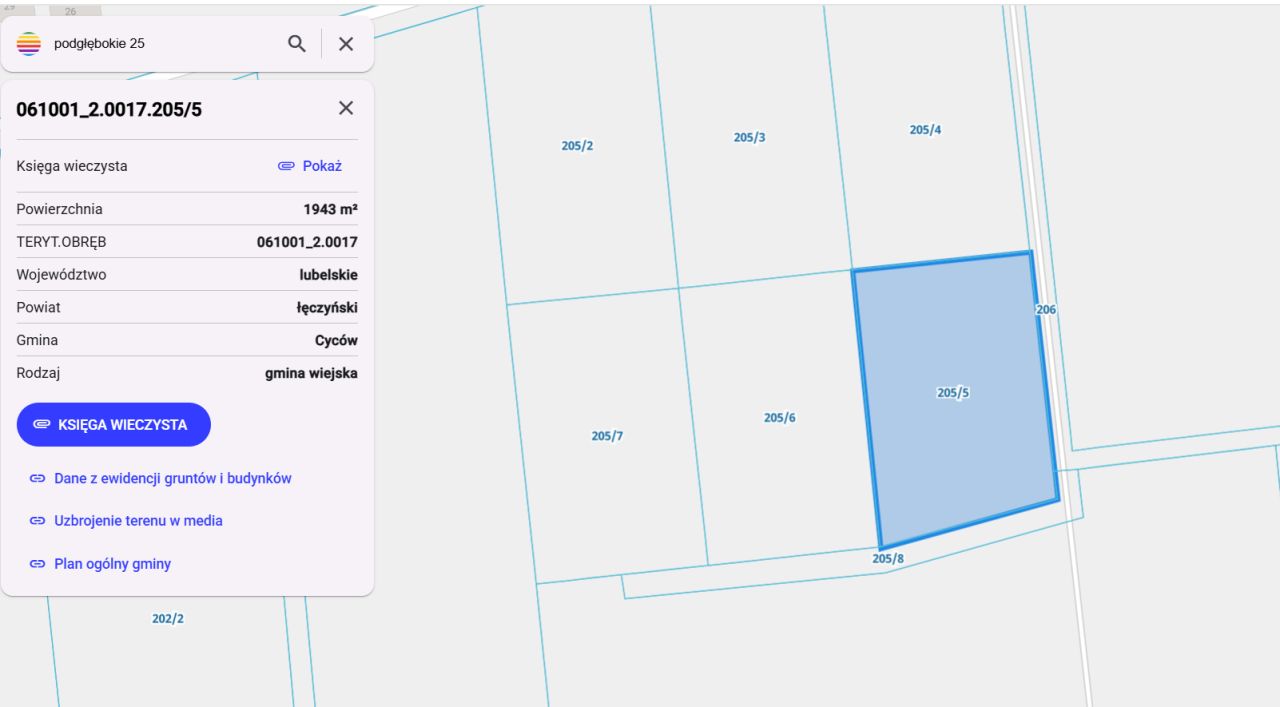Clear the search field with X
Screen dimensions: 1280x707
point(346,43)
